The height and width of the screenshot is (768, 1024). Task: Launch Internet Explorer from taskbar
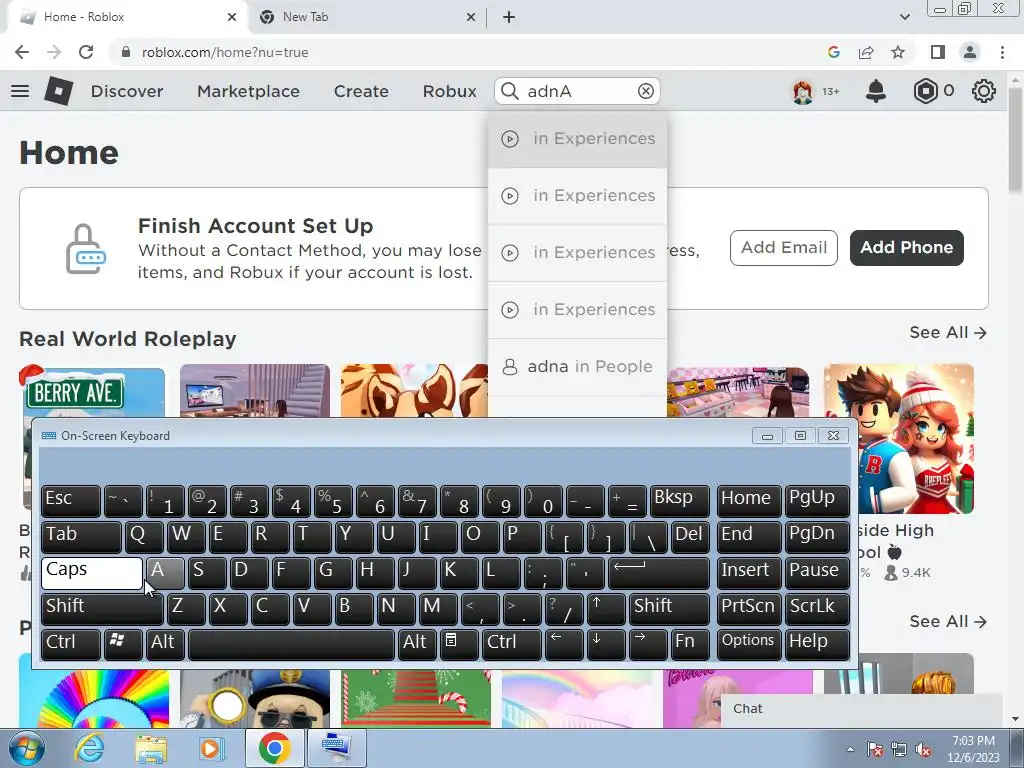(90, 748)
